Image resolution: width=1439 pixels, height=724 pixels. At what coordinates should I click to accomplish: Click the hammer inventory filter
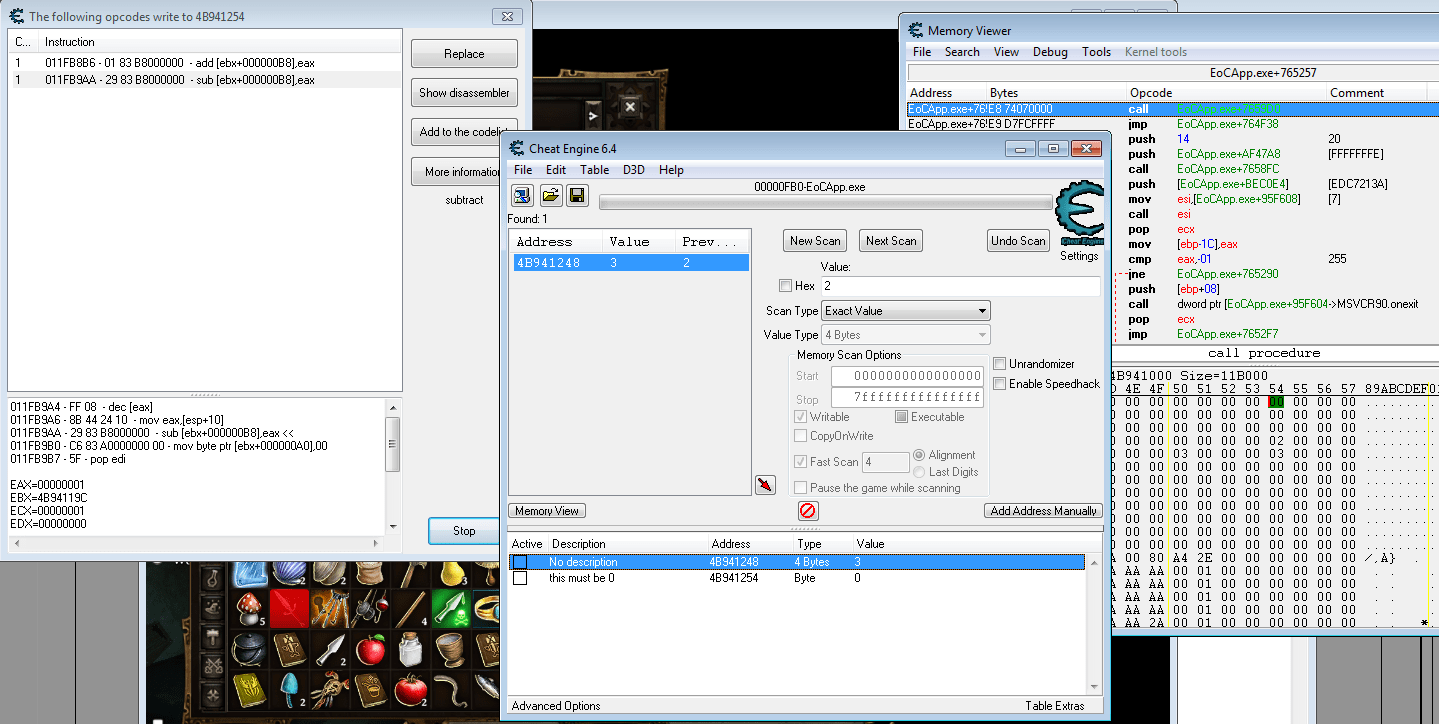[x=213, y=636]
